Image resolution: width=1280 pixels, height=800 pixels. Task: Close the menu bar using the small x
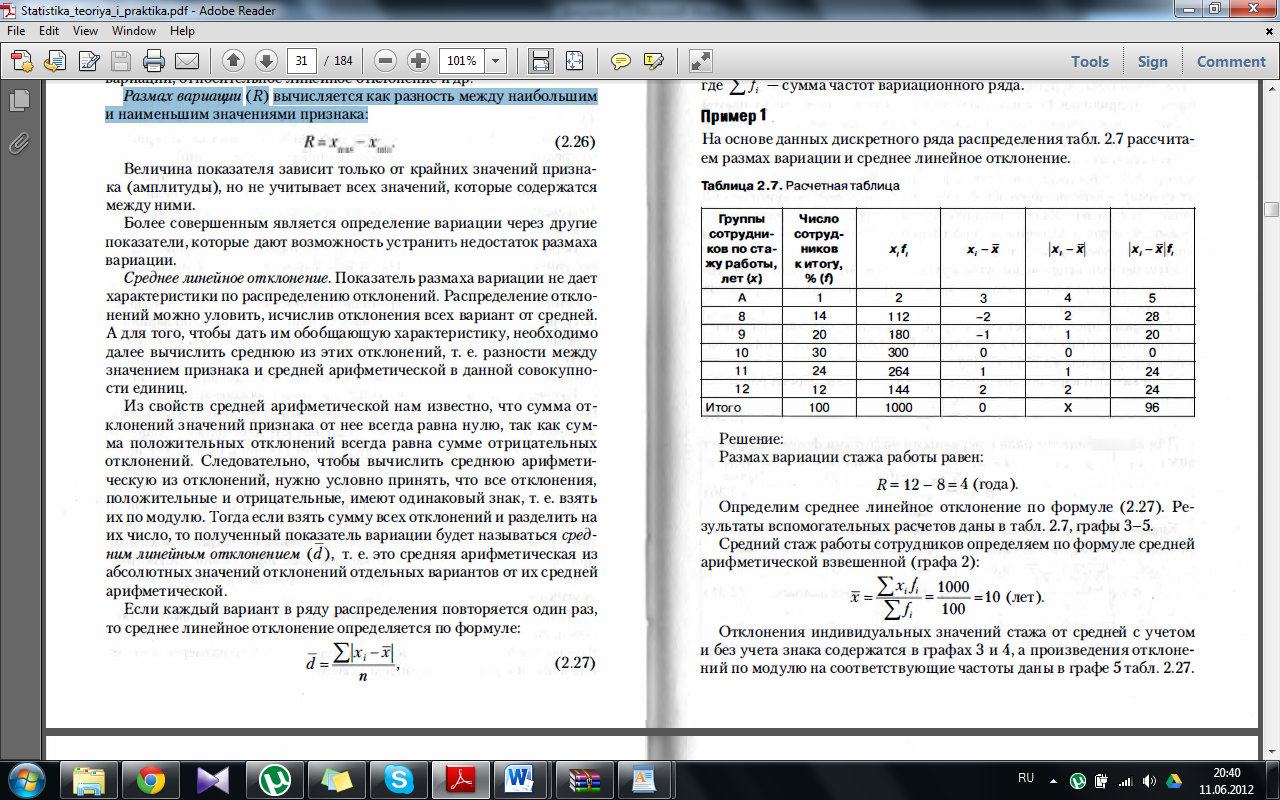pyautogui.click(x=1270, y=31)
